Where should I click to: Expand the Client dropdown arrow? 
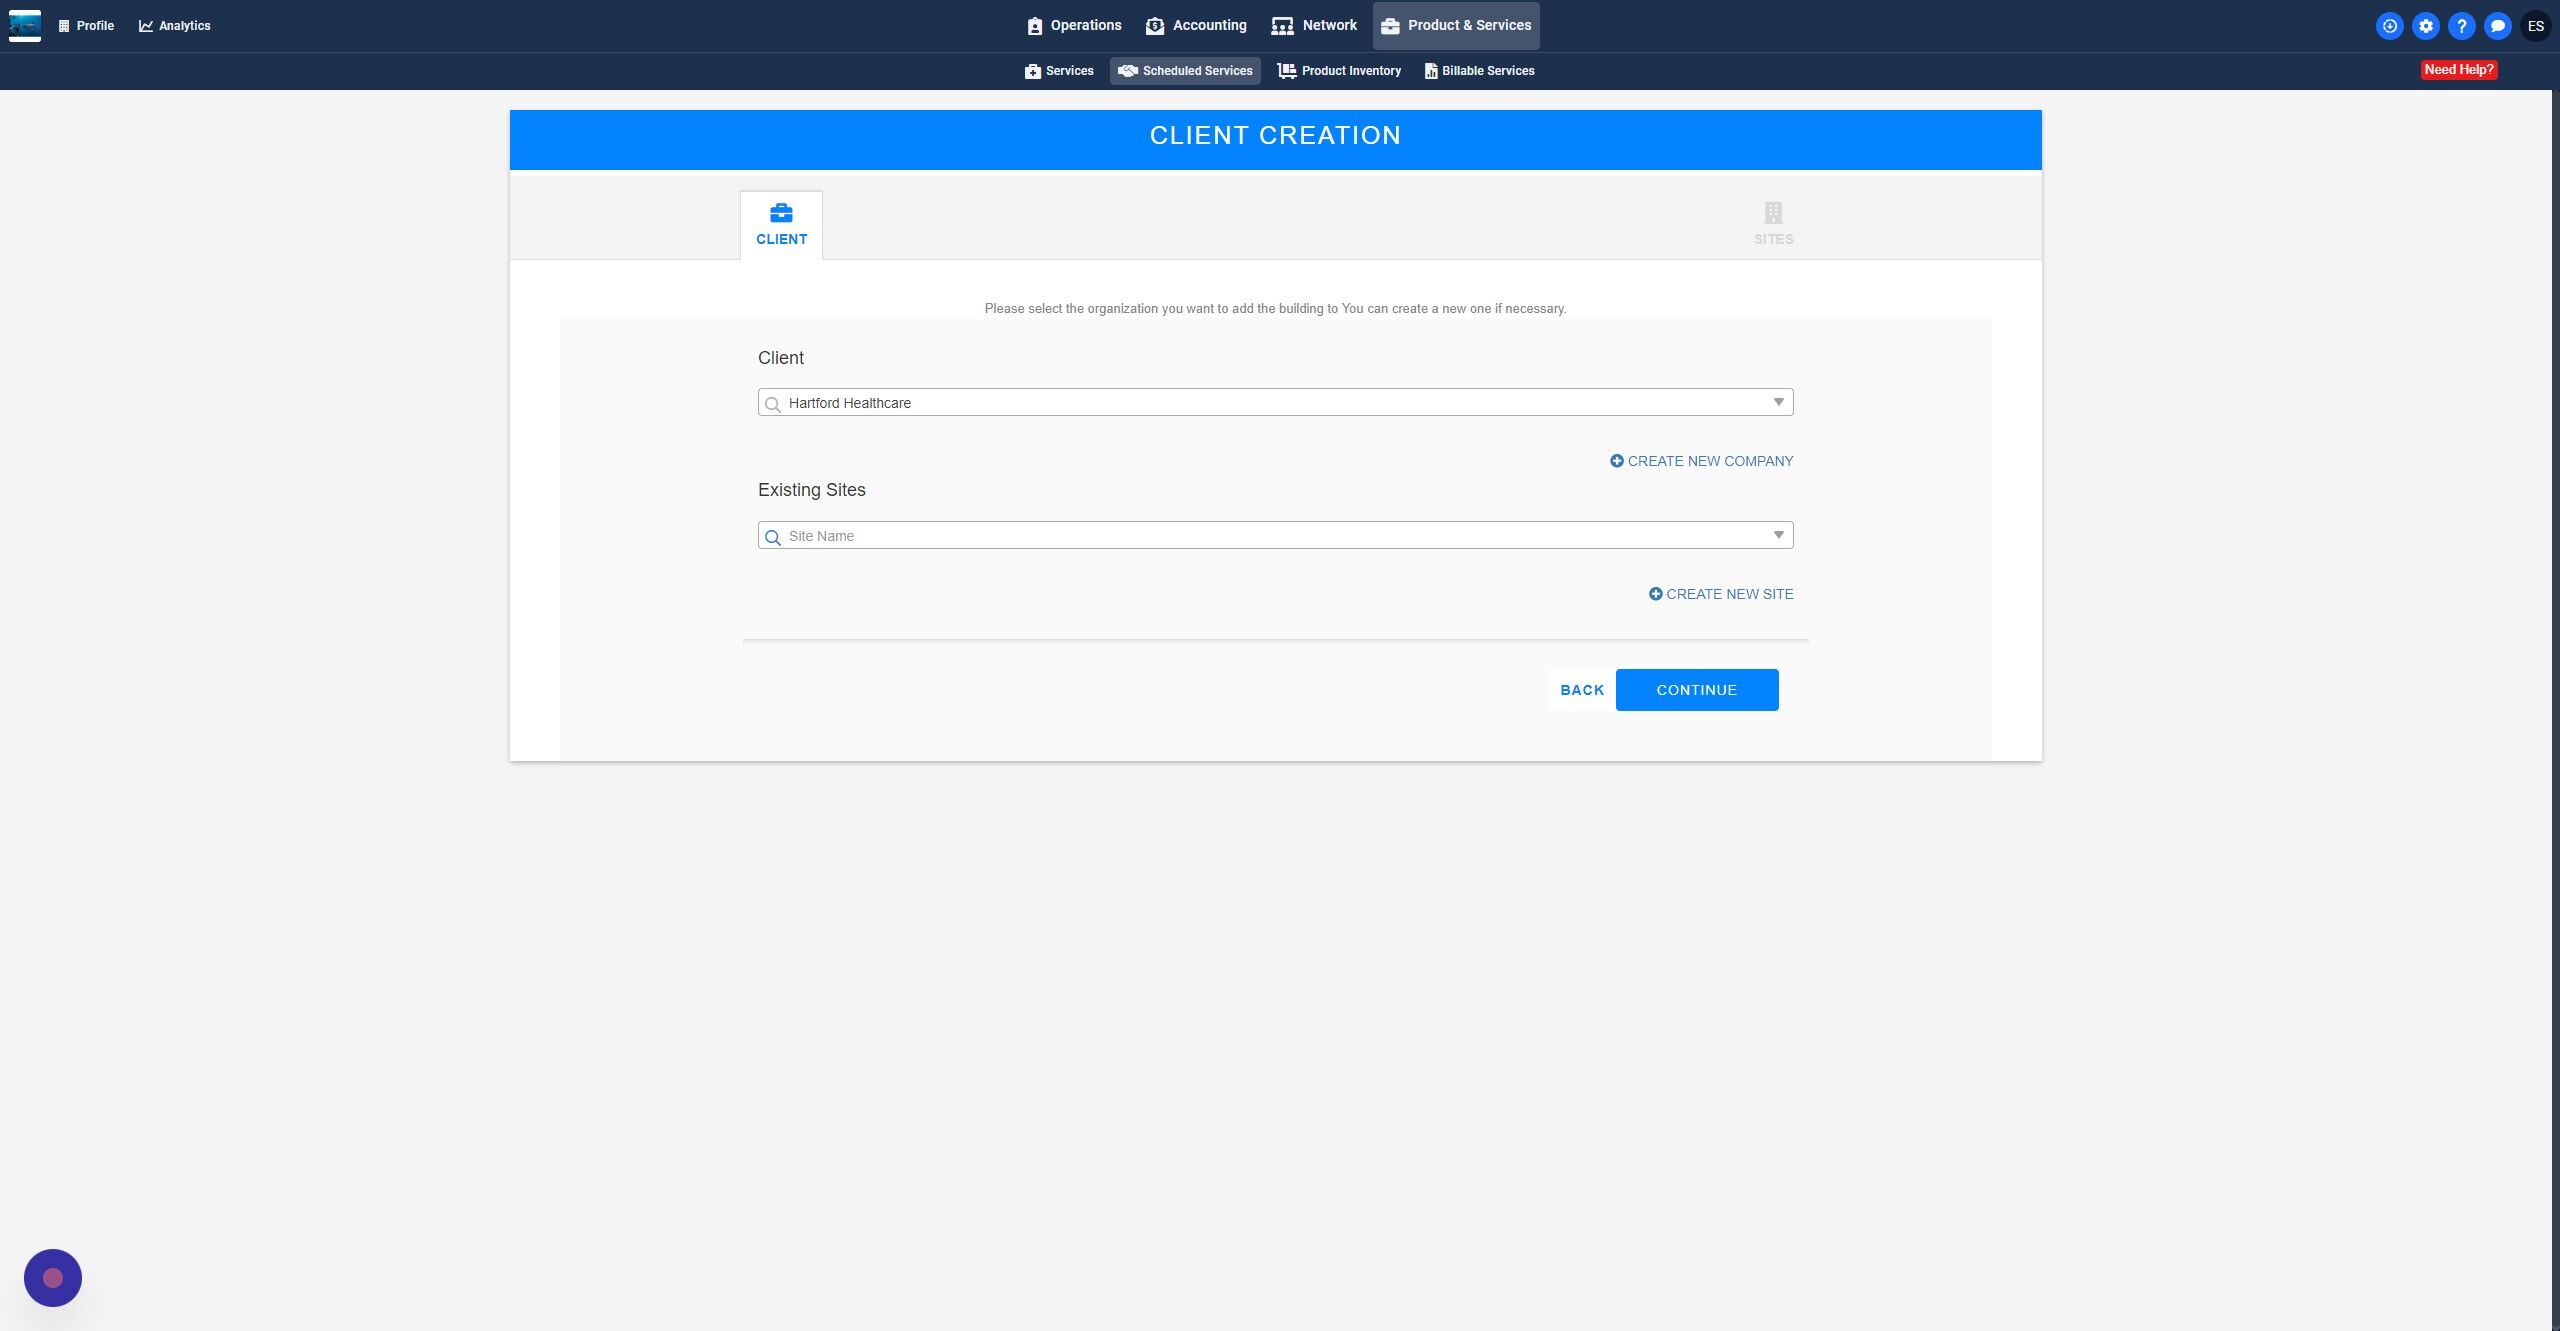tap(1778, 402)
